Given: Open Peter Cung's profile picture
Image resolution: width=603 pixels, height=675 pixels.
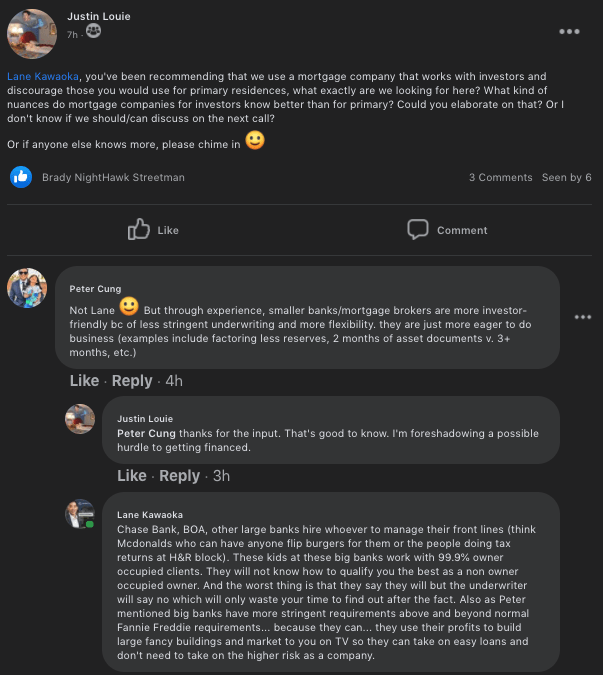Looking at the screenshot, I should coord(27,288).
